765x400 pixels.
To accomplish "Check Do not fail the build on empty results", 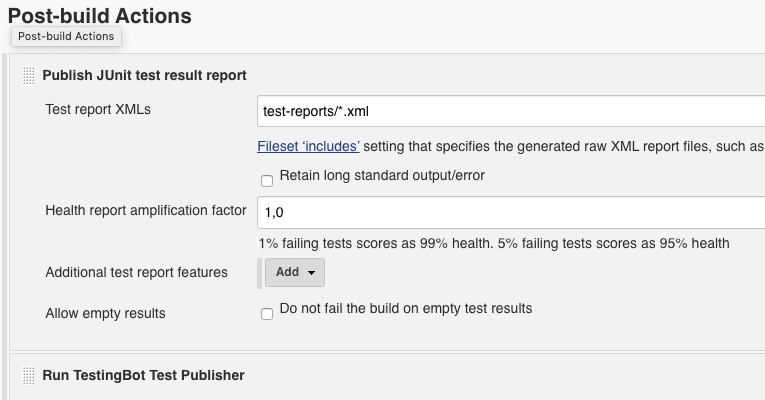I will (267, 314).
